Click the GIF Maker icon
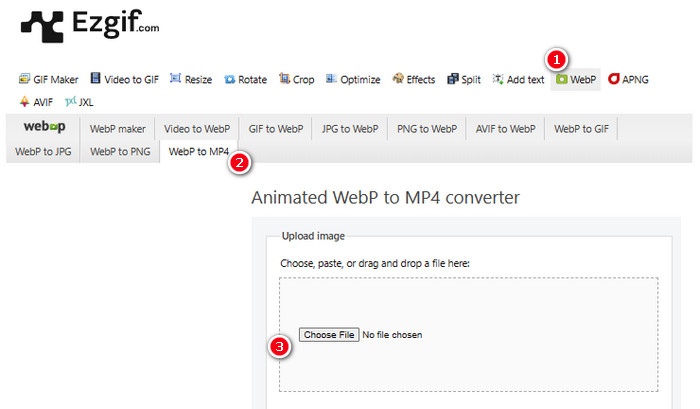This screenshot has width=700, height=409. click(24, 79)
